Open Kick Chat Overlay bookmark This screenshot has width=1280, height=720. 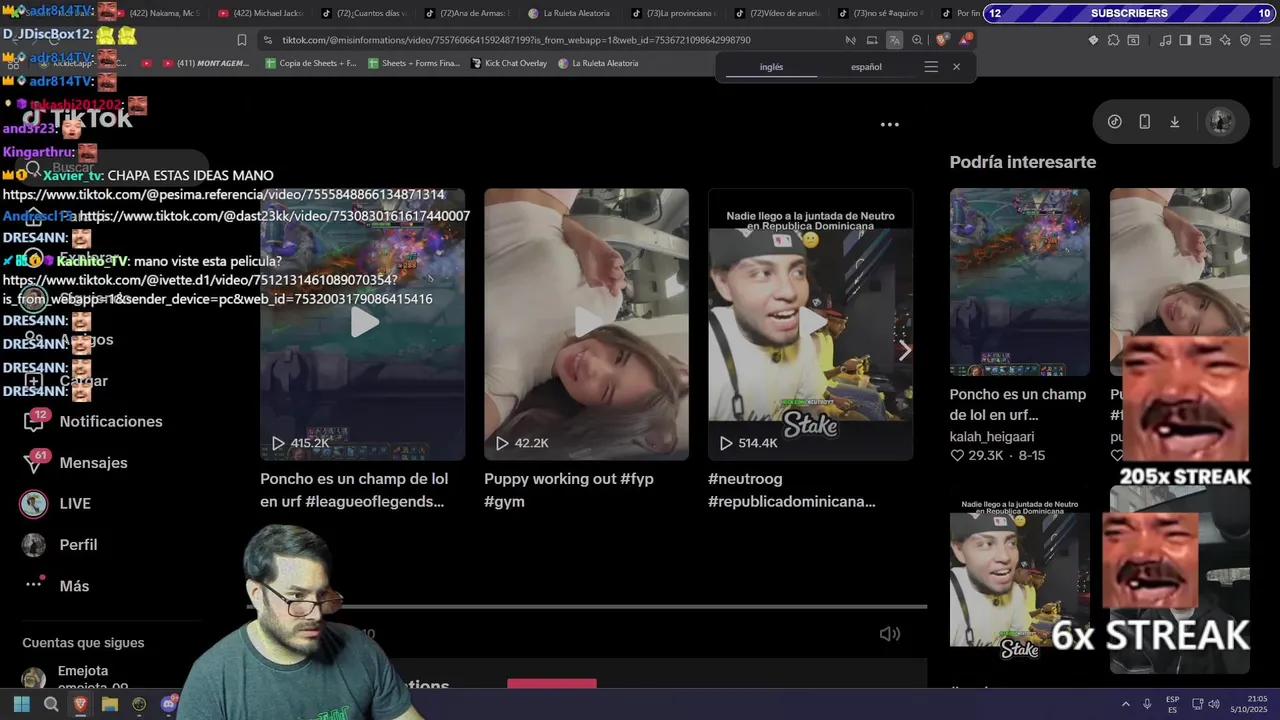click(508, 63)
